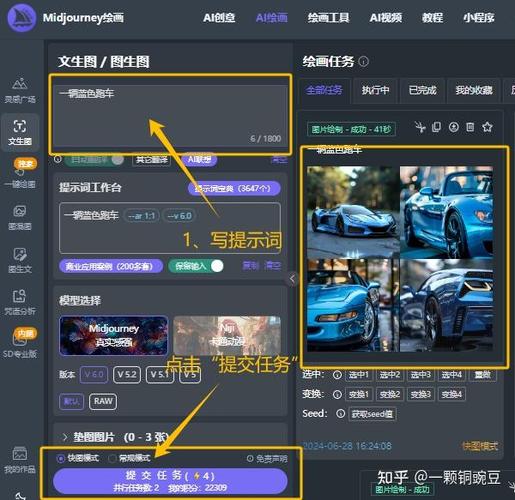Click the info icon next to 变换

(x=337, y=395)
